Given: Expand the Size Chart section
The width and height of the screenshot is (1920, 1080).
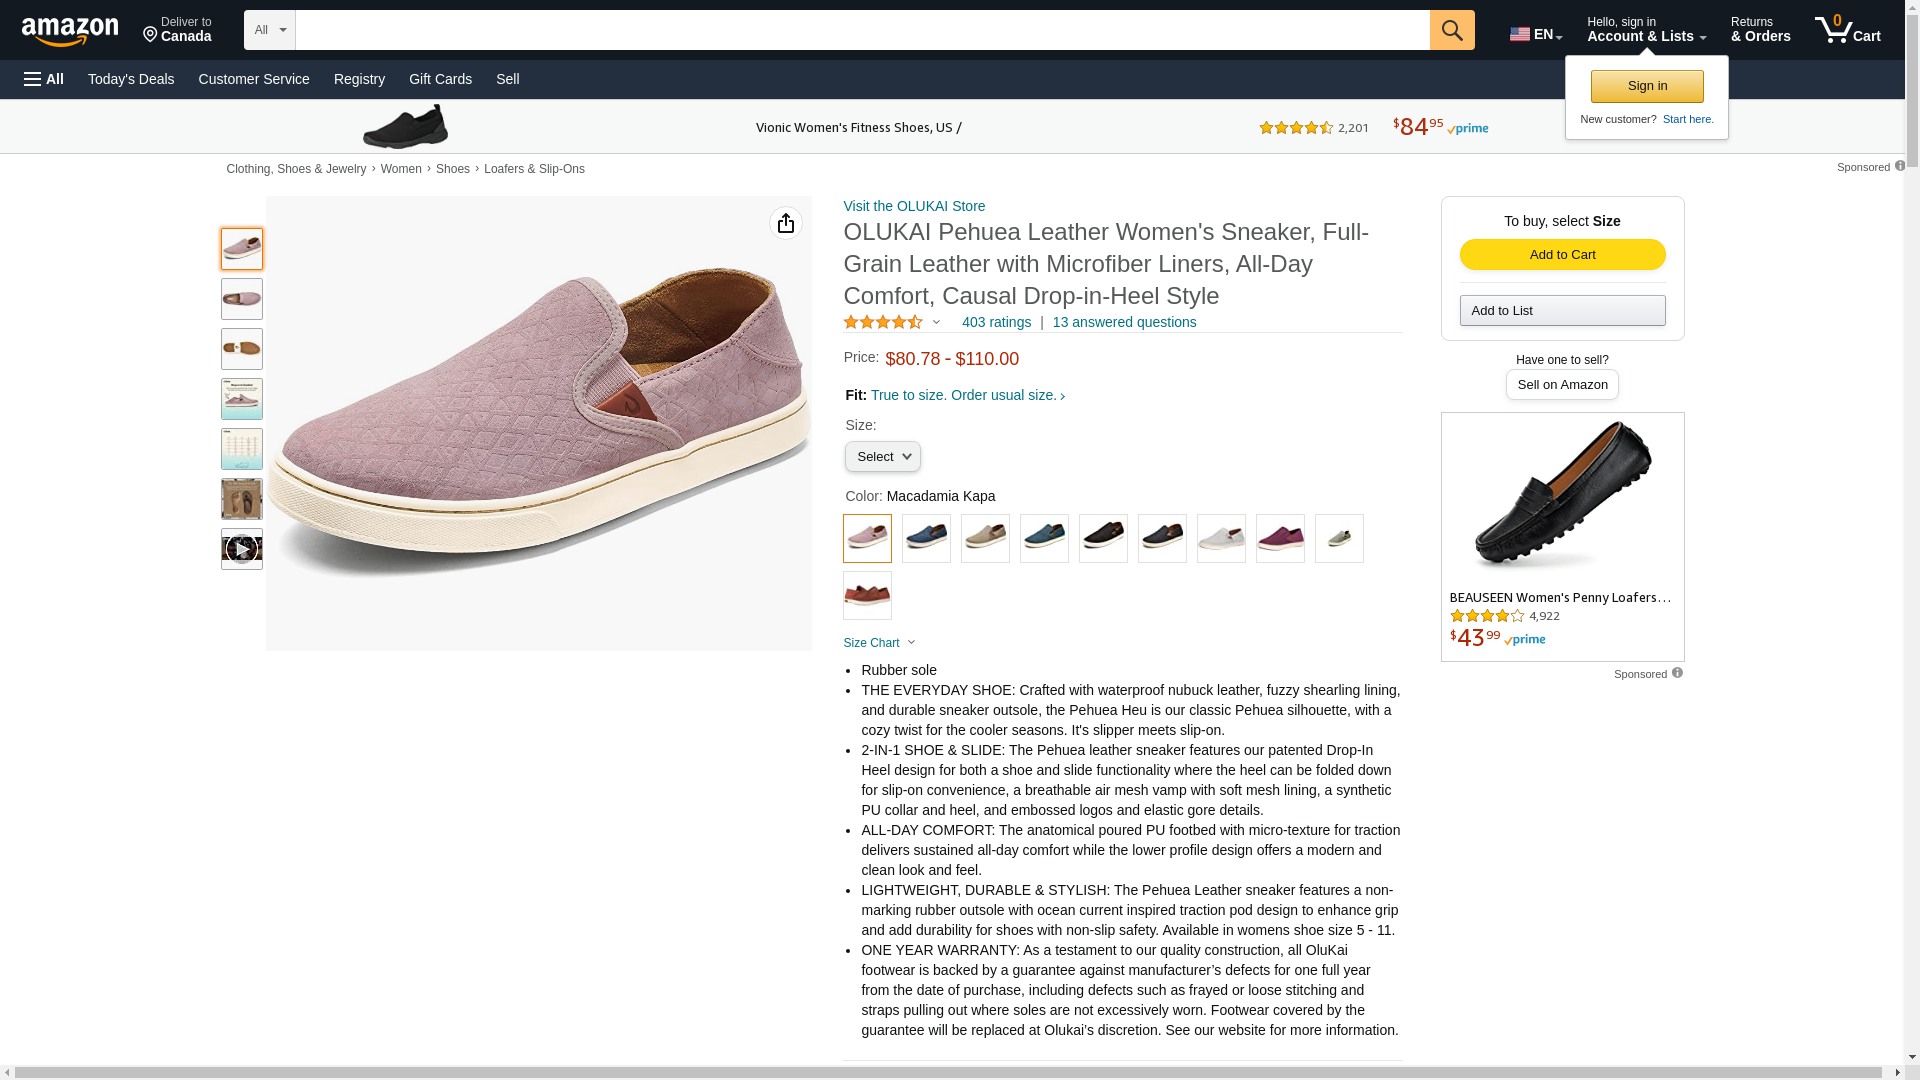Looking at the screenshot, I should click(879, 643).
